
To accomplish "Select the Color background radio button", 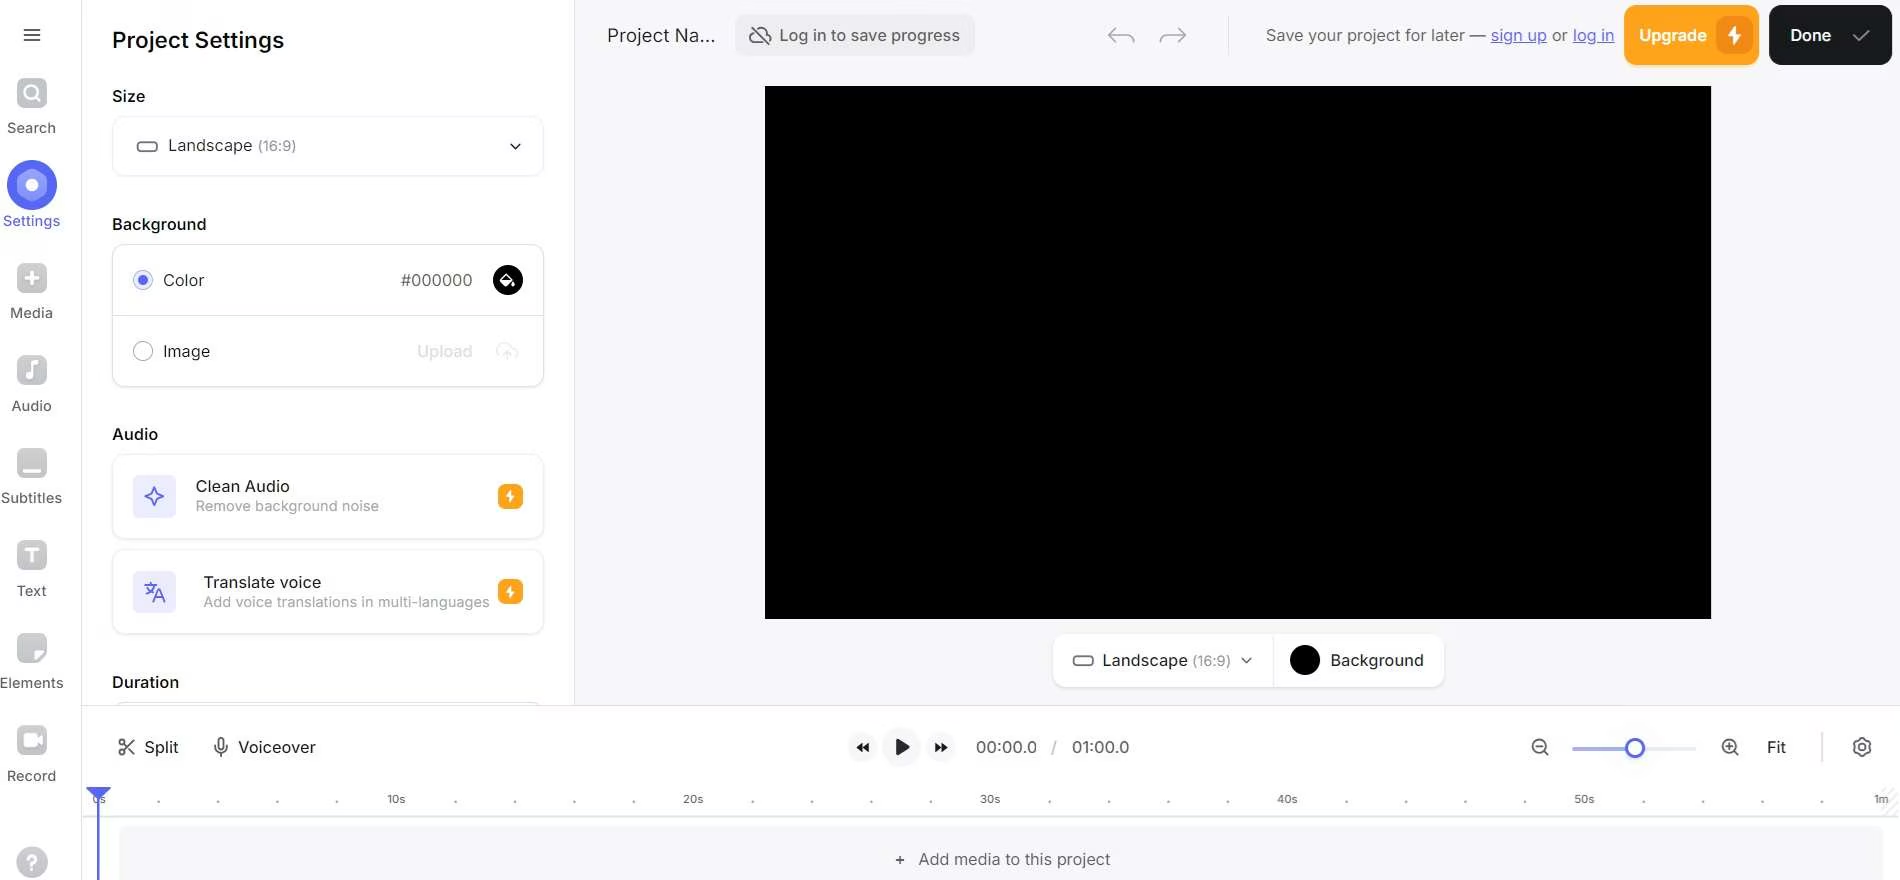I will (143, 280).
